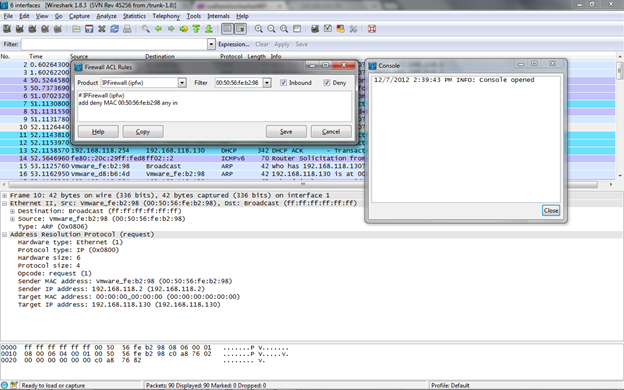Open the display filter history dropdown
Screen dimensions: 624x390
coord(211,44)
